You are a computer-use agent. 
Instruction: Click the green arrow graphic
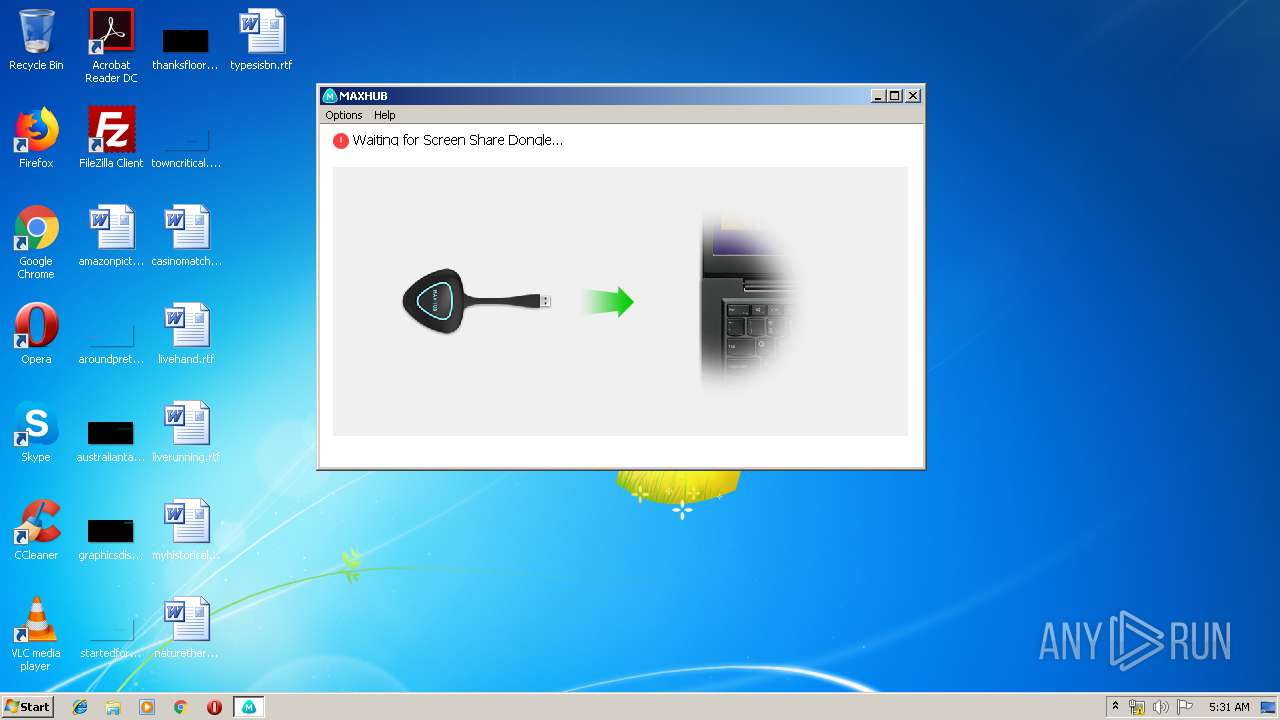(608, 301)
